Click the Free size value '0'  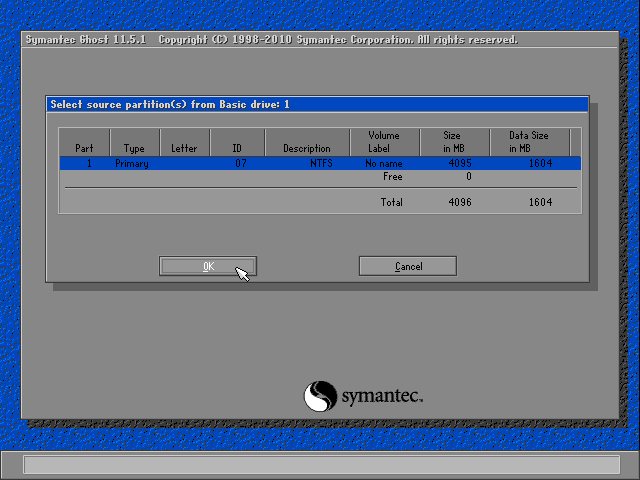pos(469,176)
